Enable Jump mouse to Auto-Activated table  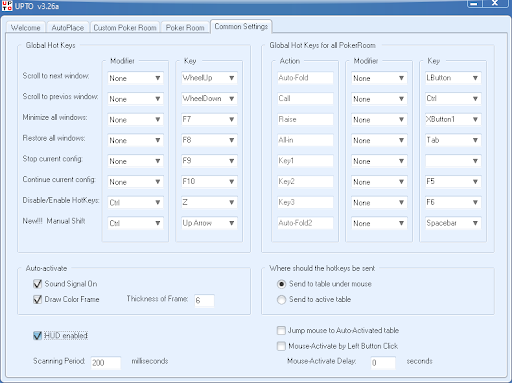281,330
